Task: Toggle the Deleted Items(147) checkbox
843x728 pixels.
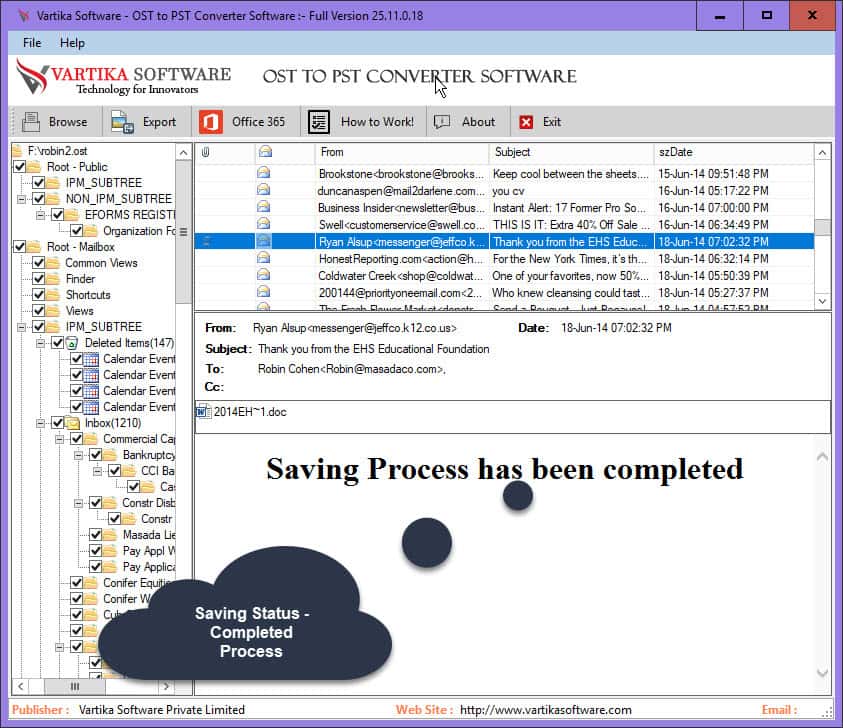Action: tap(58, 343)
